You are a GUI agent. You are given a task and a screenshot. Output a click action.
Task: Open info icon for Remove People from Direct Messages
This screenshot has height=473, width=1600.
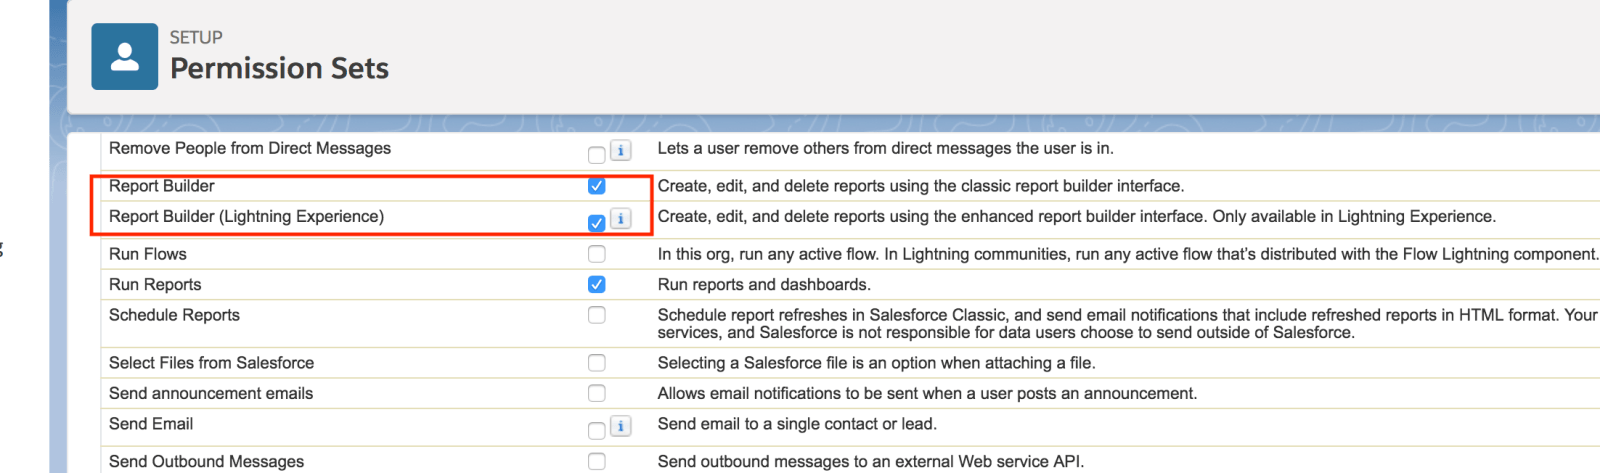tap(621, 150)
